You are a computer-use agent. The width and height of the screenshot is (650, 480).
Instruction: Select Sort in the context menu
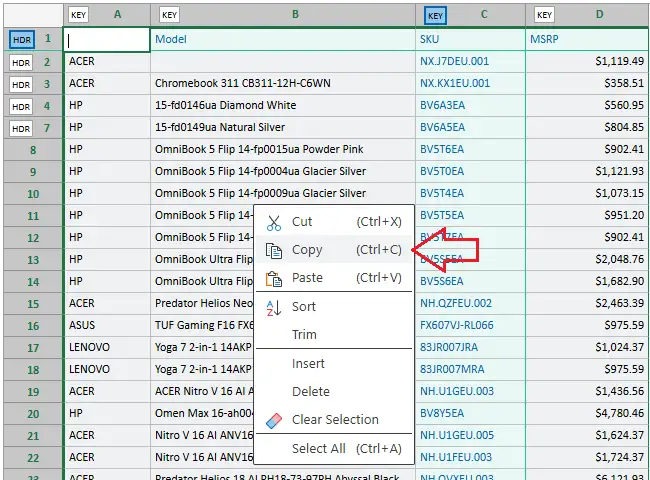click(334, 307)
